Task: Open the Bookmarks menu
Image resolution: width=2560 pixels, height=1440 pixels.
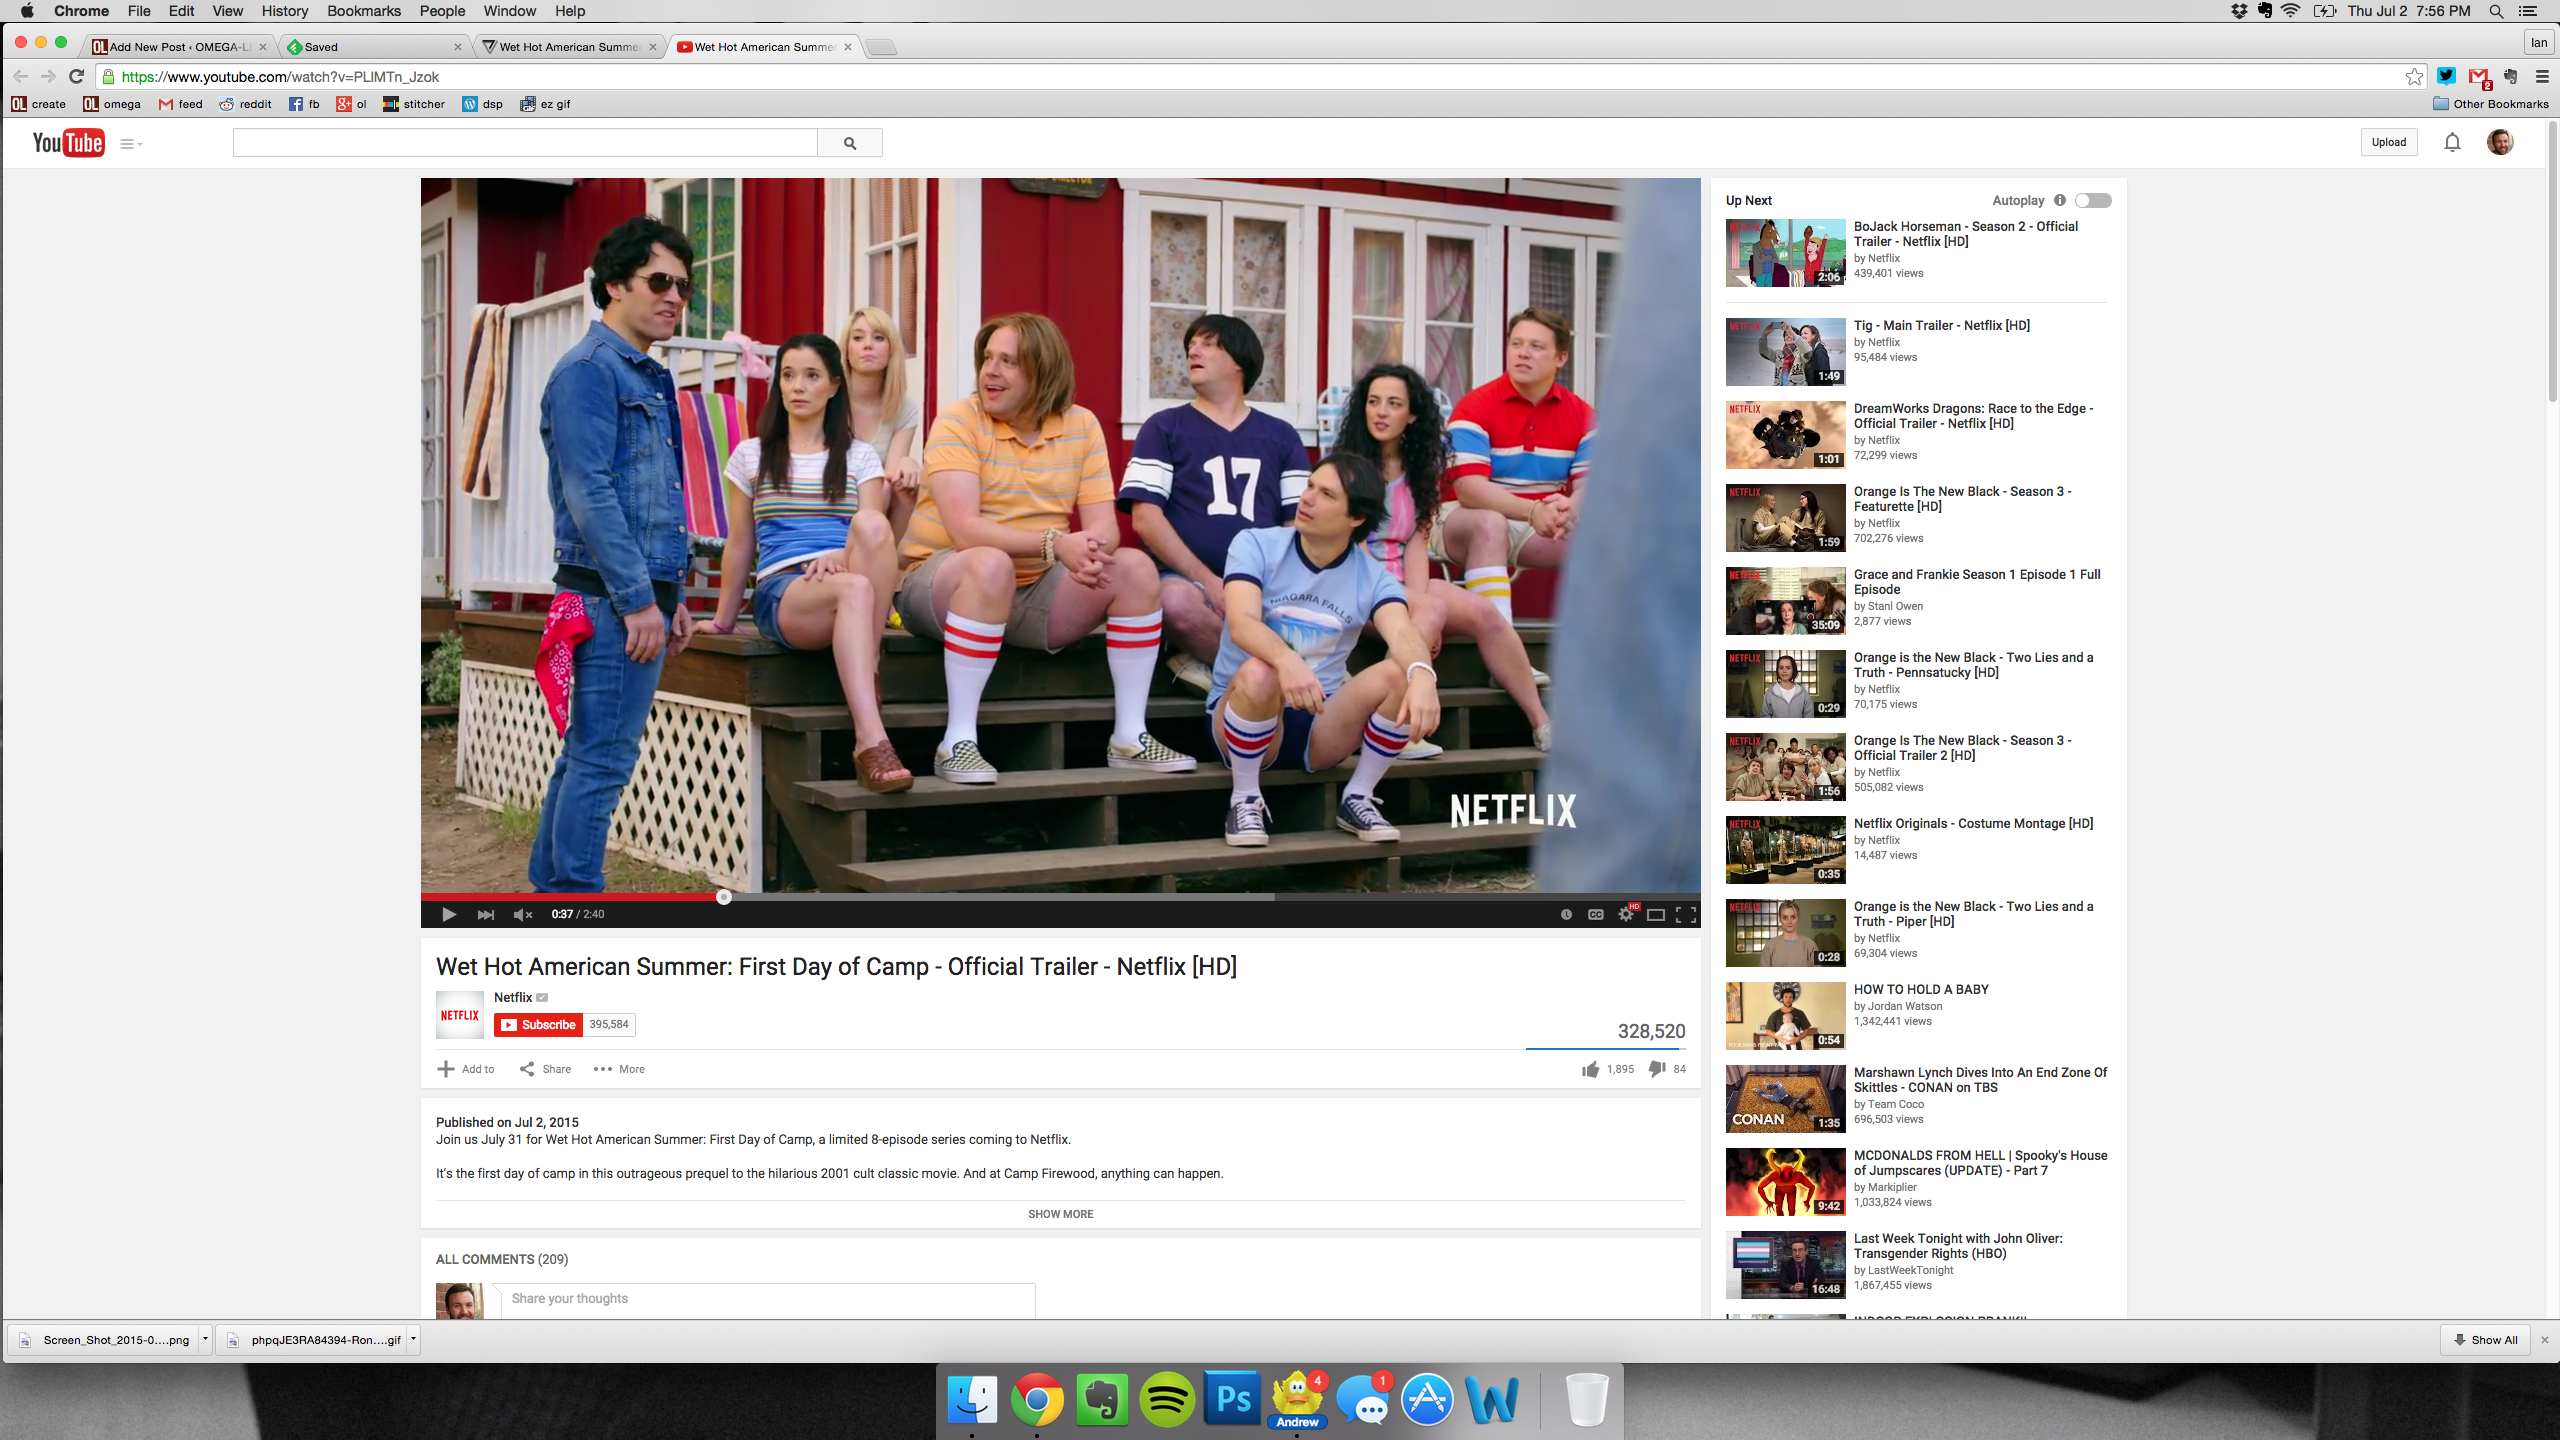Action: tap(364, 11)
